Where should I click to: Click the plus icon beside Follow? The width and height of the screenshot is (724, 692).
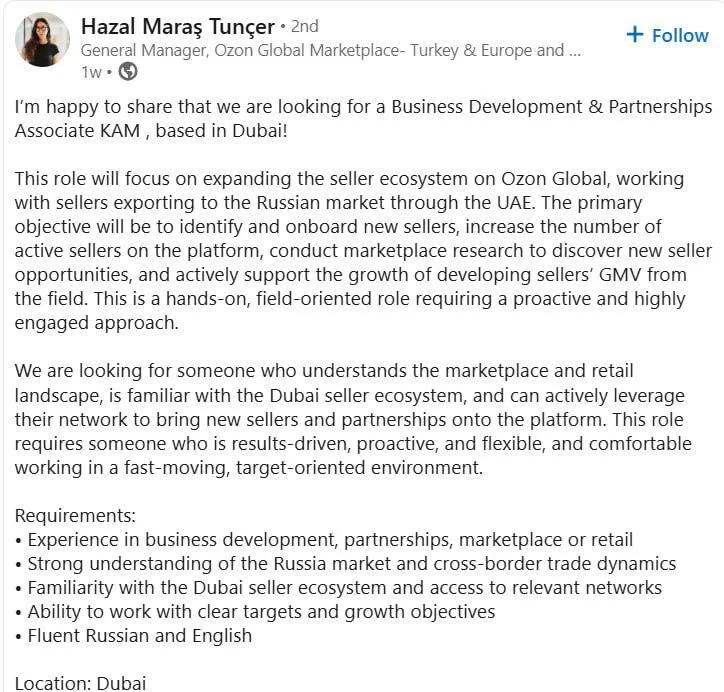634,35
